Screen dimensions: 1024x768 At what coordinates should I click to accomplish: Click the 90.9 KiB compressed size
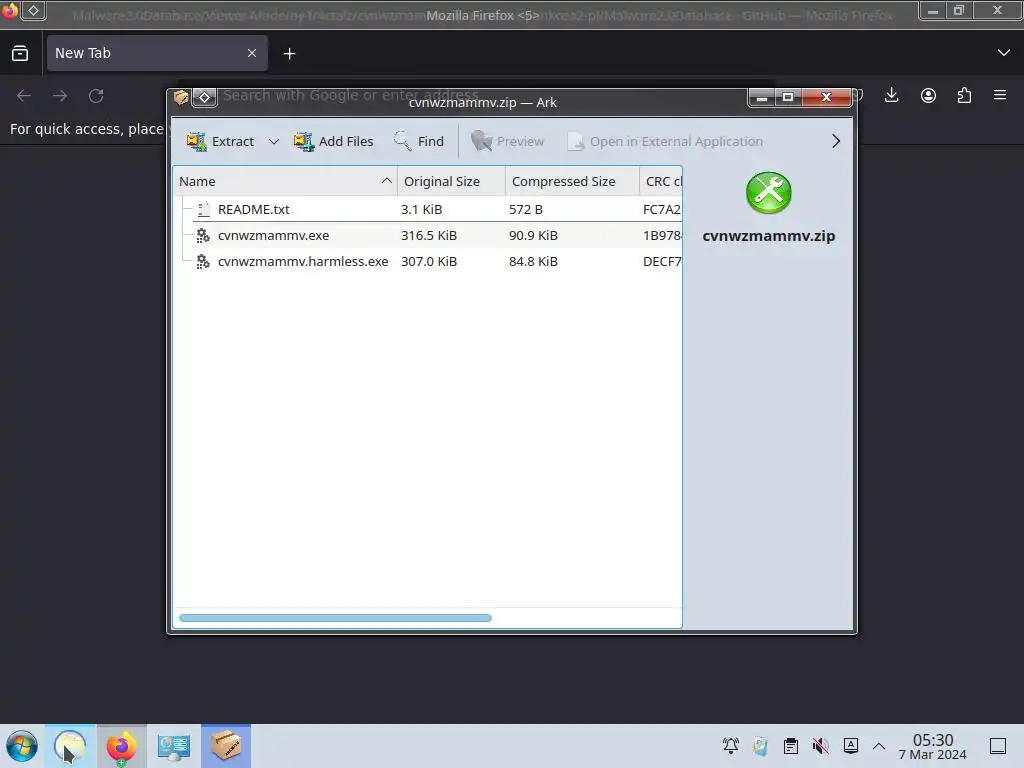[x=533, y=235]
